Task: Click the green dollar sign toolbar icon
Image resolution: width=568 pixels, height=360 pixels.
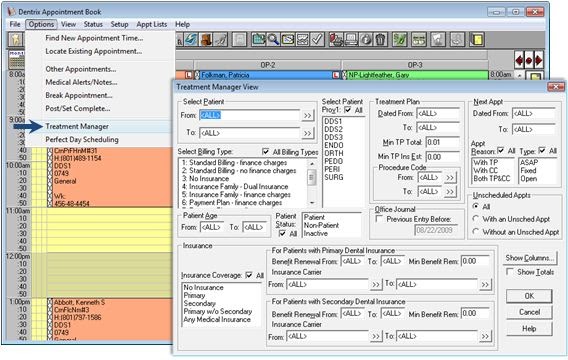Action: click(x=400, y=39)
